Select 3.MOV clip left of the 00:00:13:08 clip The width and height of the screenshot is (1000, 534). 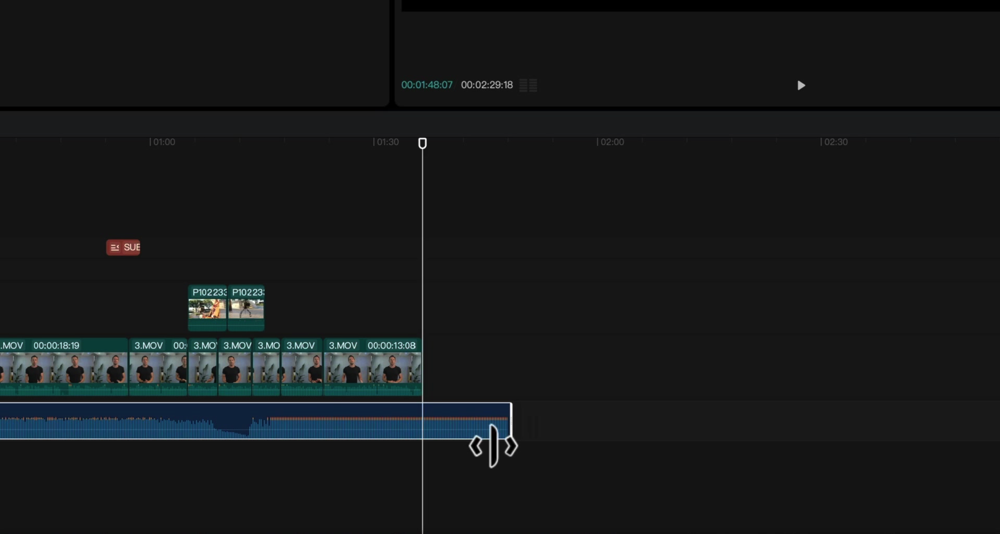pos(302,368)
